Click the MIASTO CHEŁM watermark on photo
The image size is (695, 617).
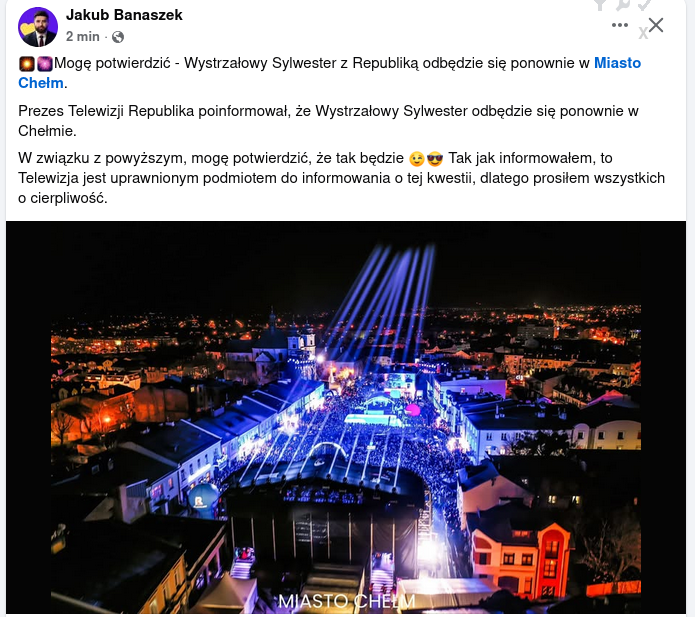click(347, 601)
